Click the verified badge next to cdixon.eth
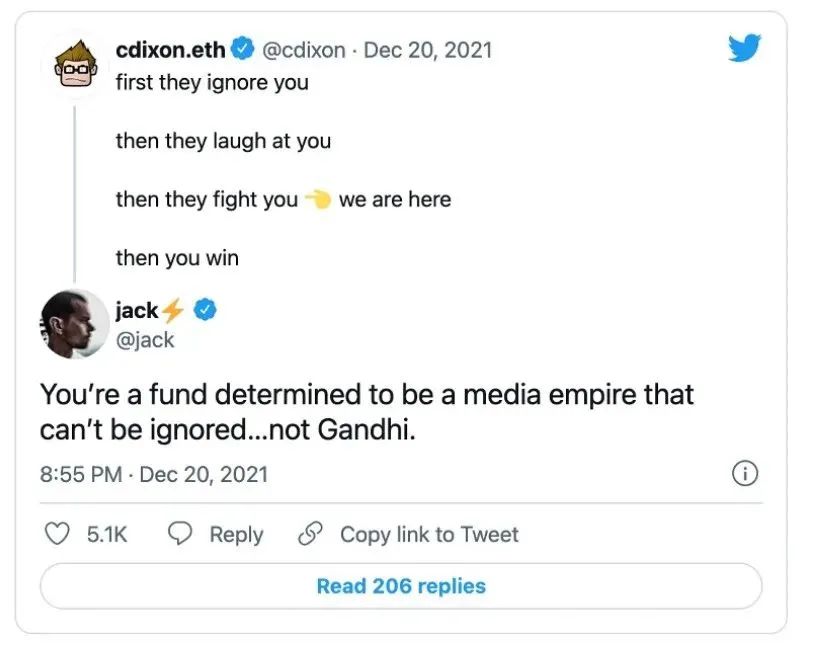The width and height of the screenshot is (816, 645). [243, 48]
